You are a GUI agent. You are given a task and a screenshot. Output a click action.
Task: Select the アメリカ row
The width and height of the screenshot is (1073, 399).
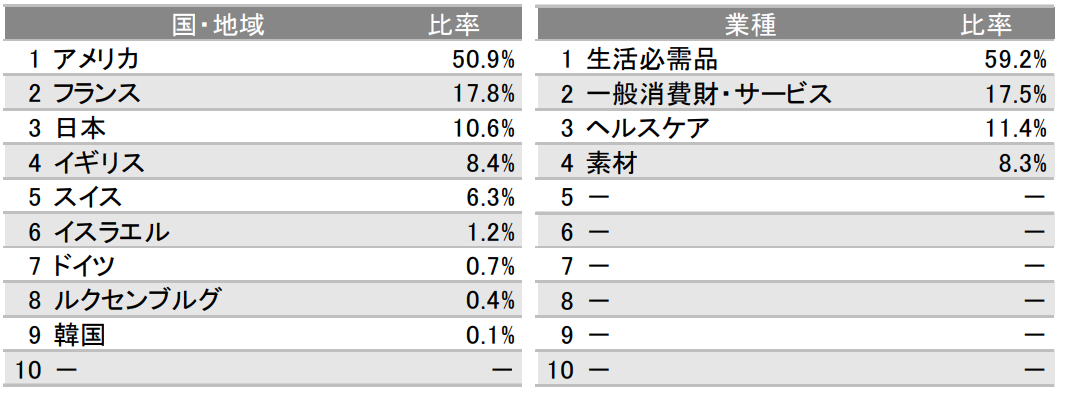pyautogui.click(x=263, y=60)
